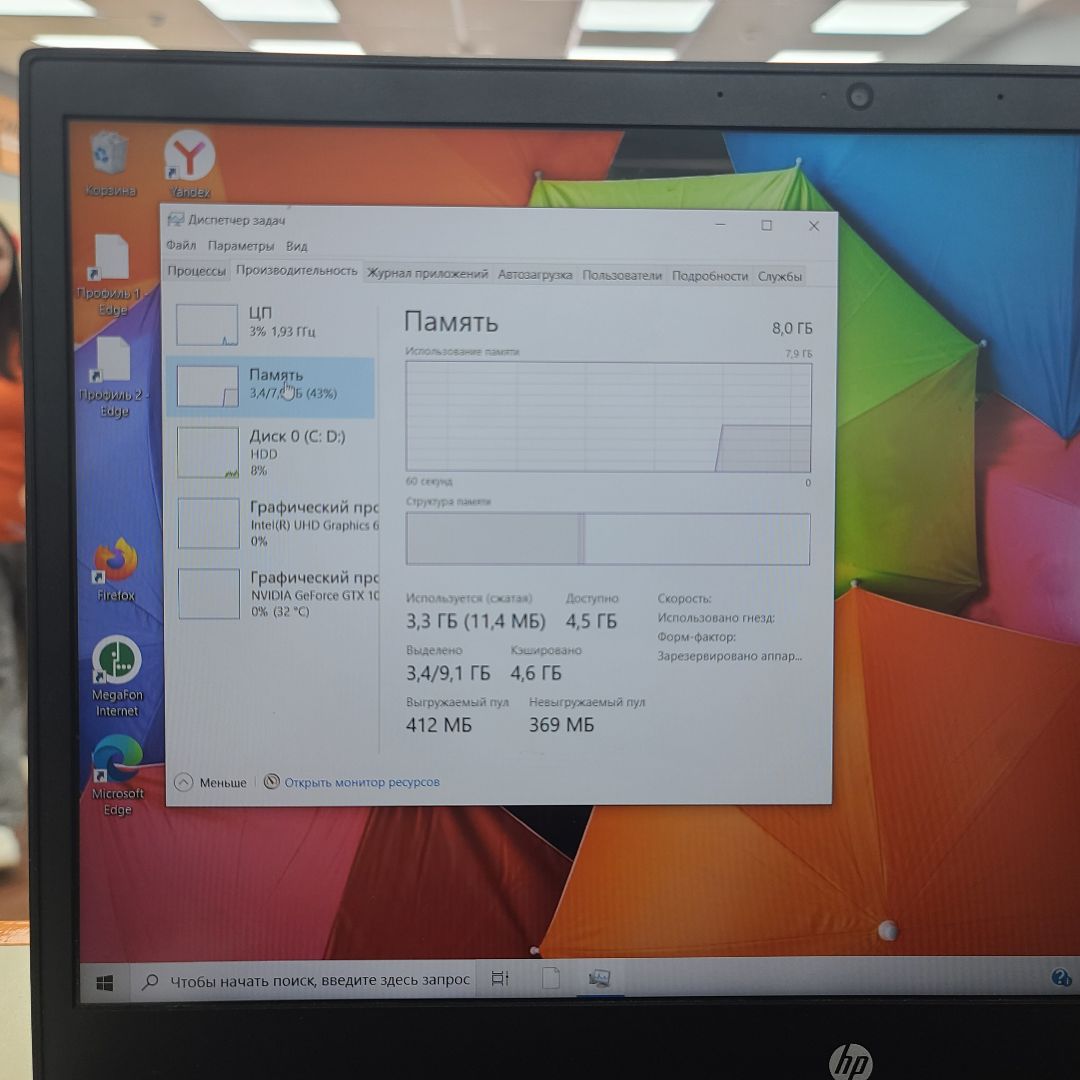Viewport: 1080px width, 1080px height.
Task: Switch to the Процессы tab
Action: 196,272
